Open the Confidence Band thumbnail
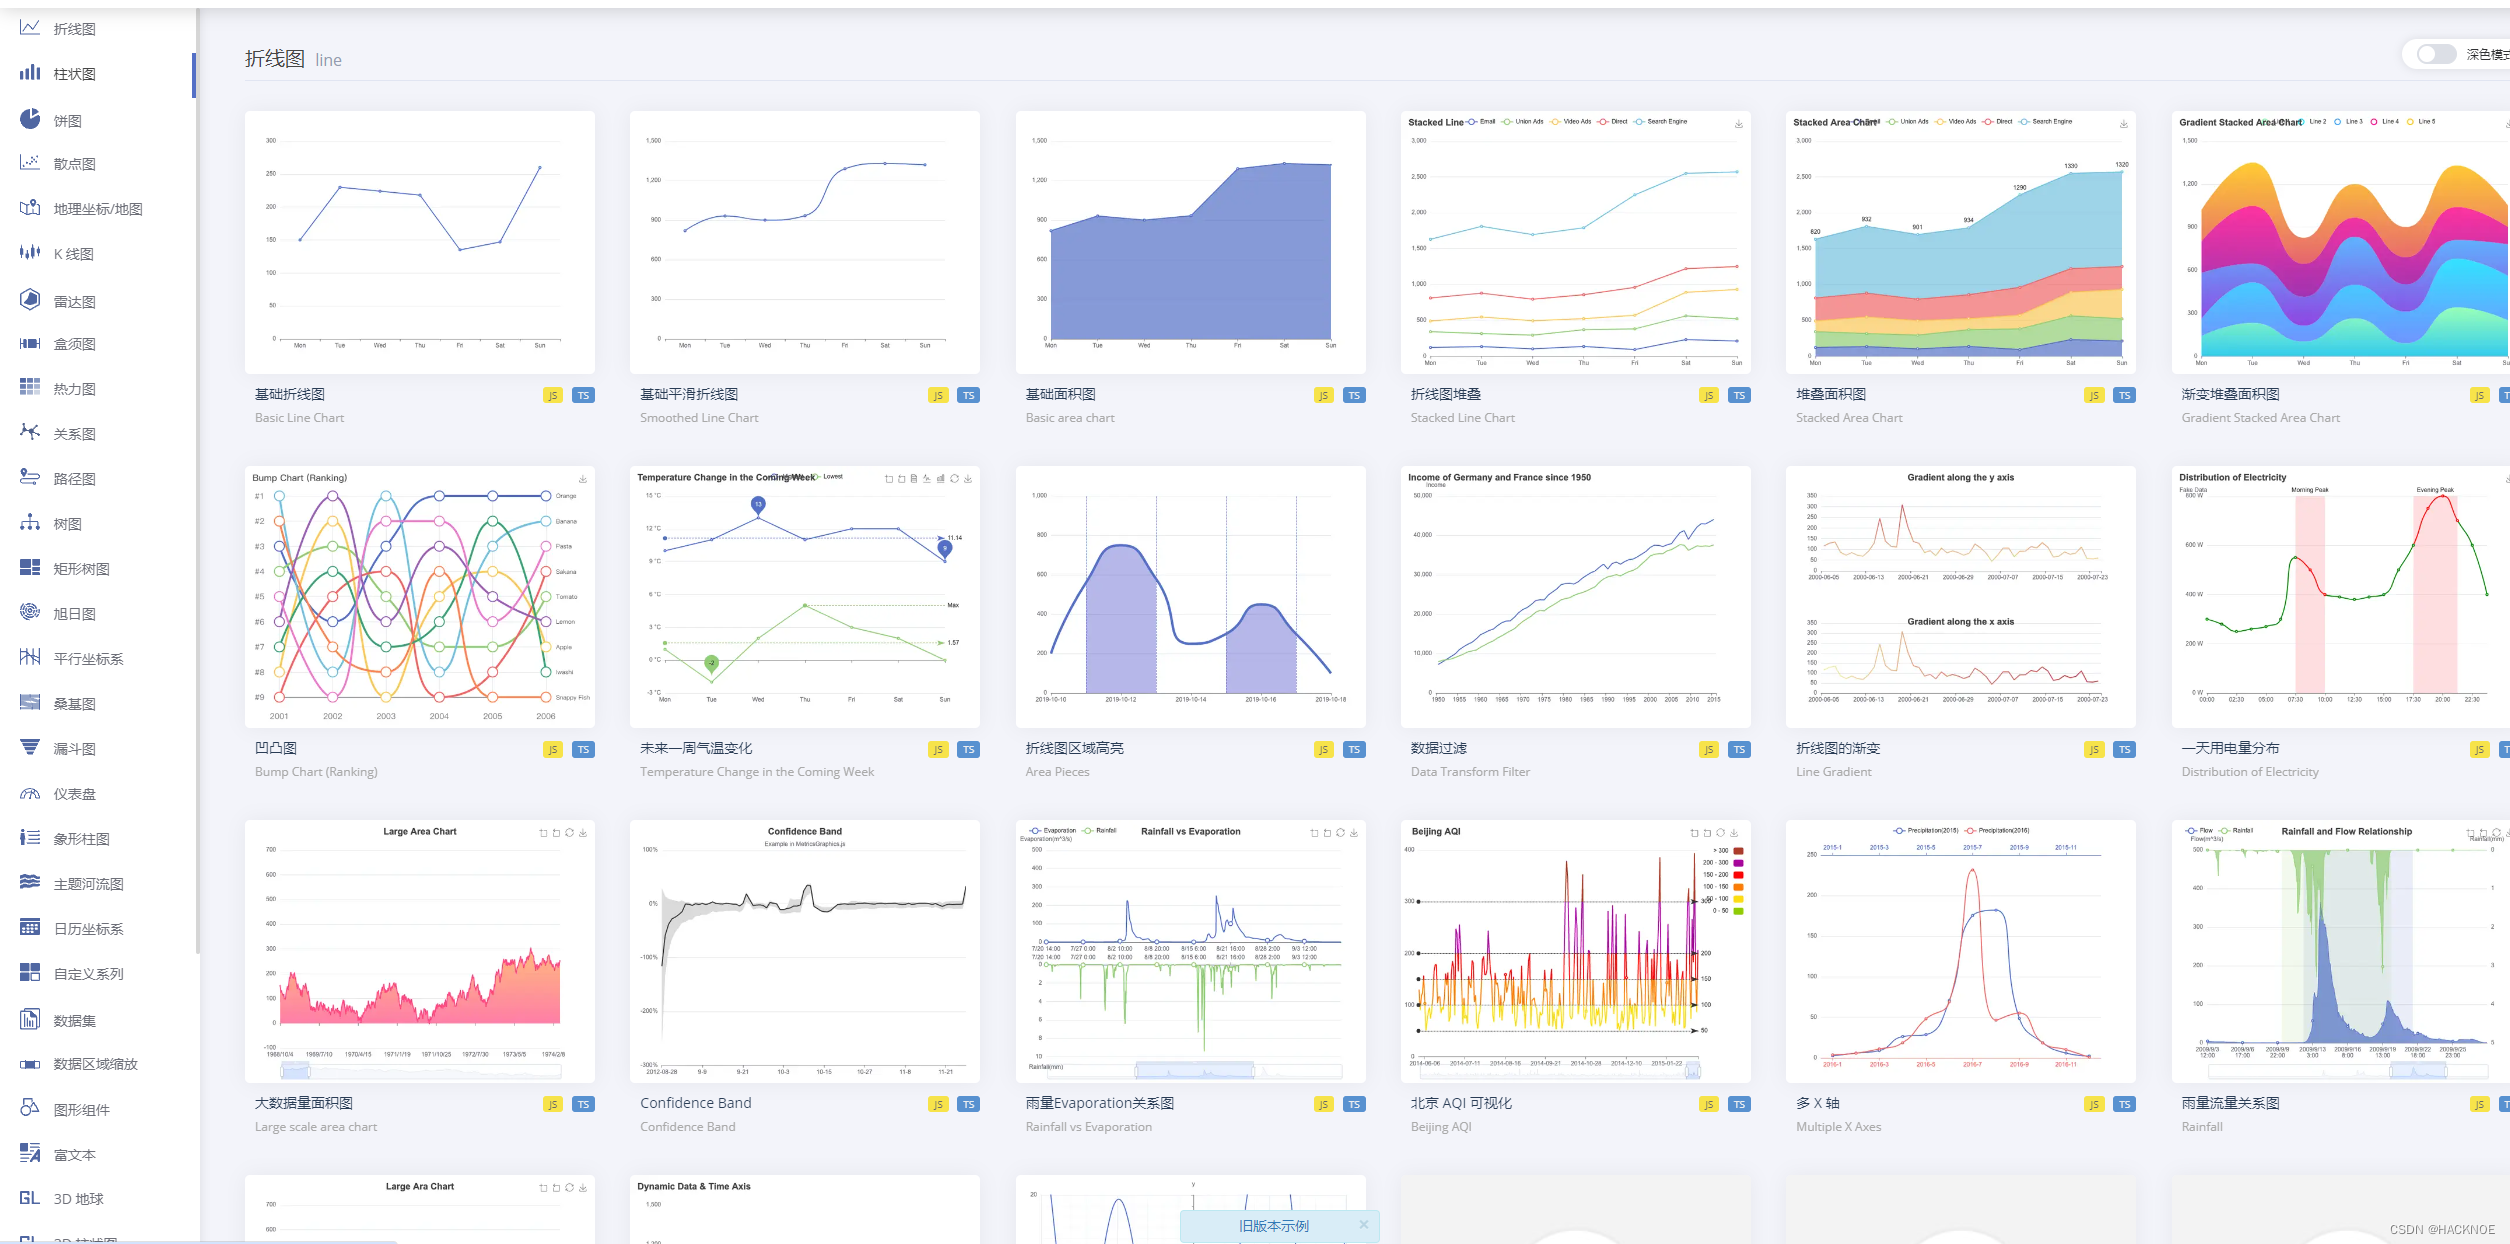The width and height of the screenshot is (2510, 1244). (805, 951)
